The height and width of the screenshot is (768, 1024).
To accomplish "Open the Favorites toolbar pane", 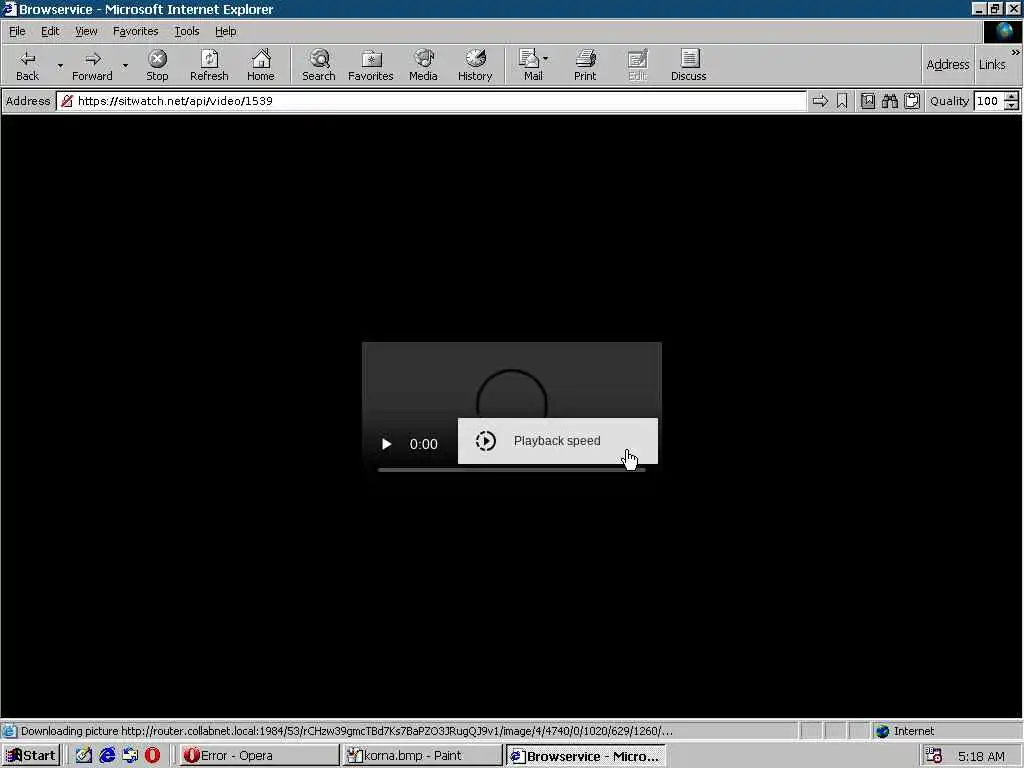I will point(370,65).
